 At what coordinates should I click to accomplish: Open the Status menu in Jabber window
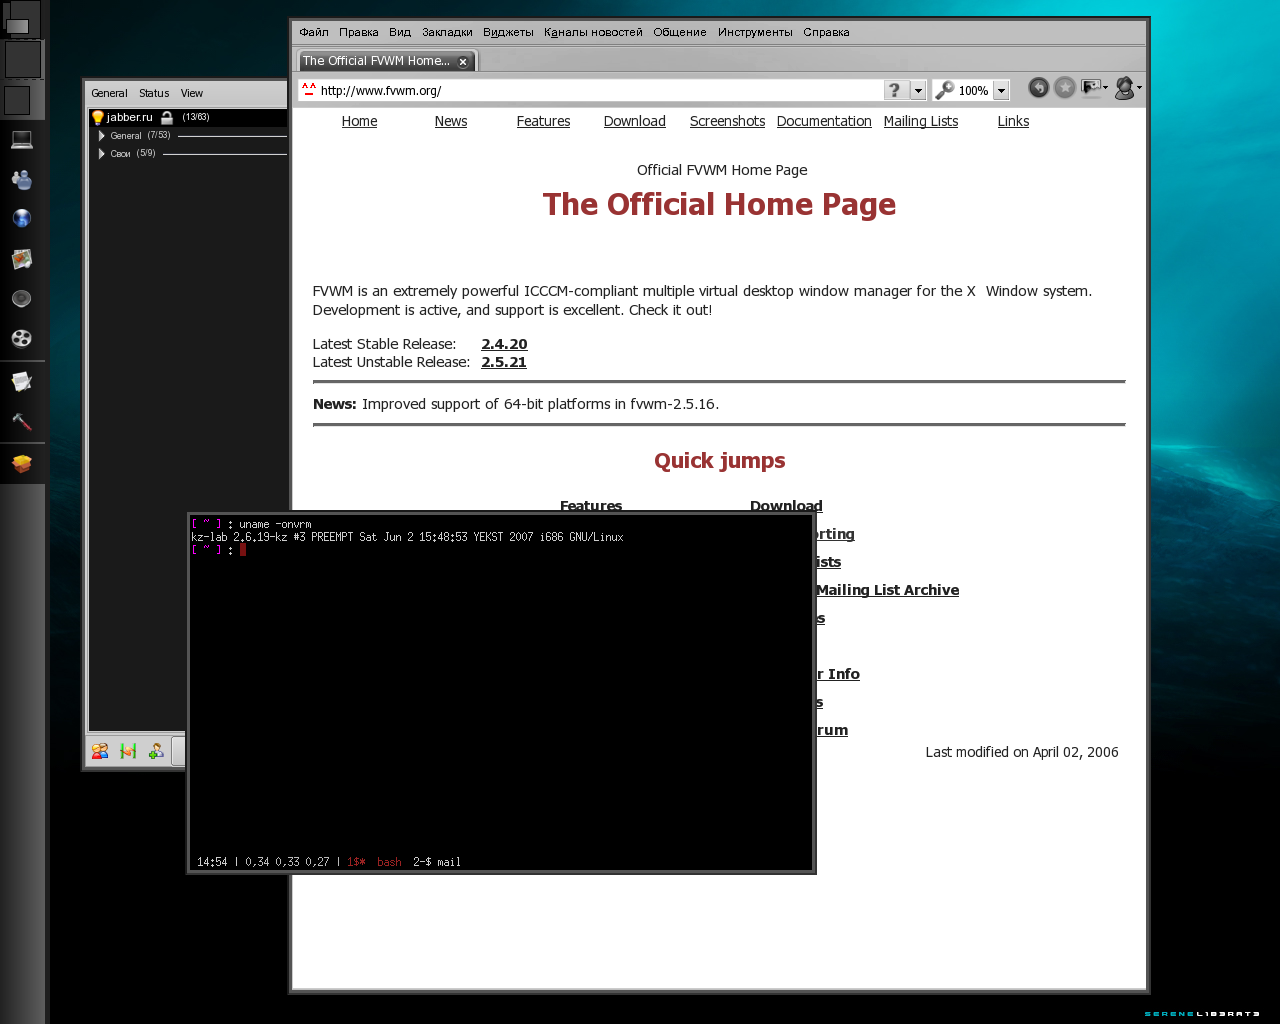click(154, 93)
